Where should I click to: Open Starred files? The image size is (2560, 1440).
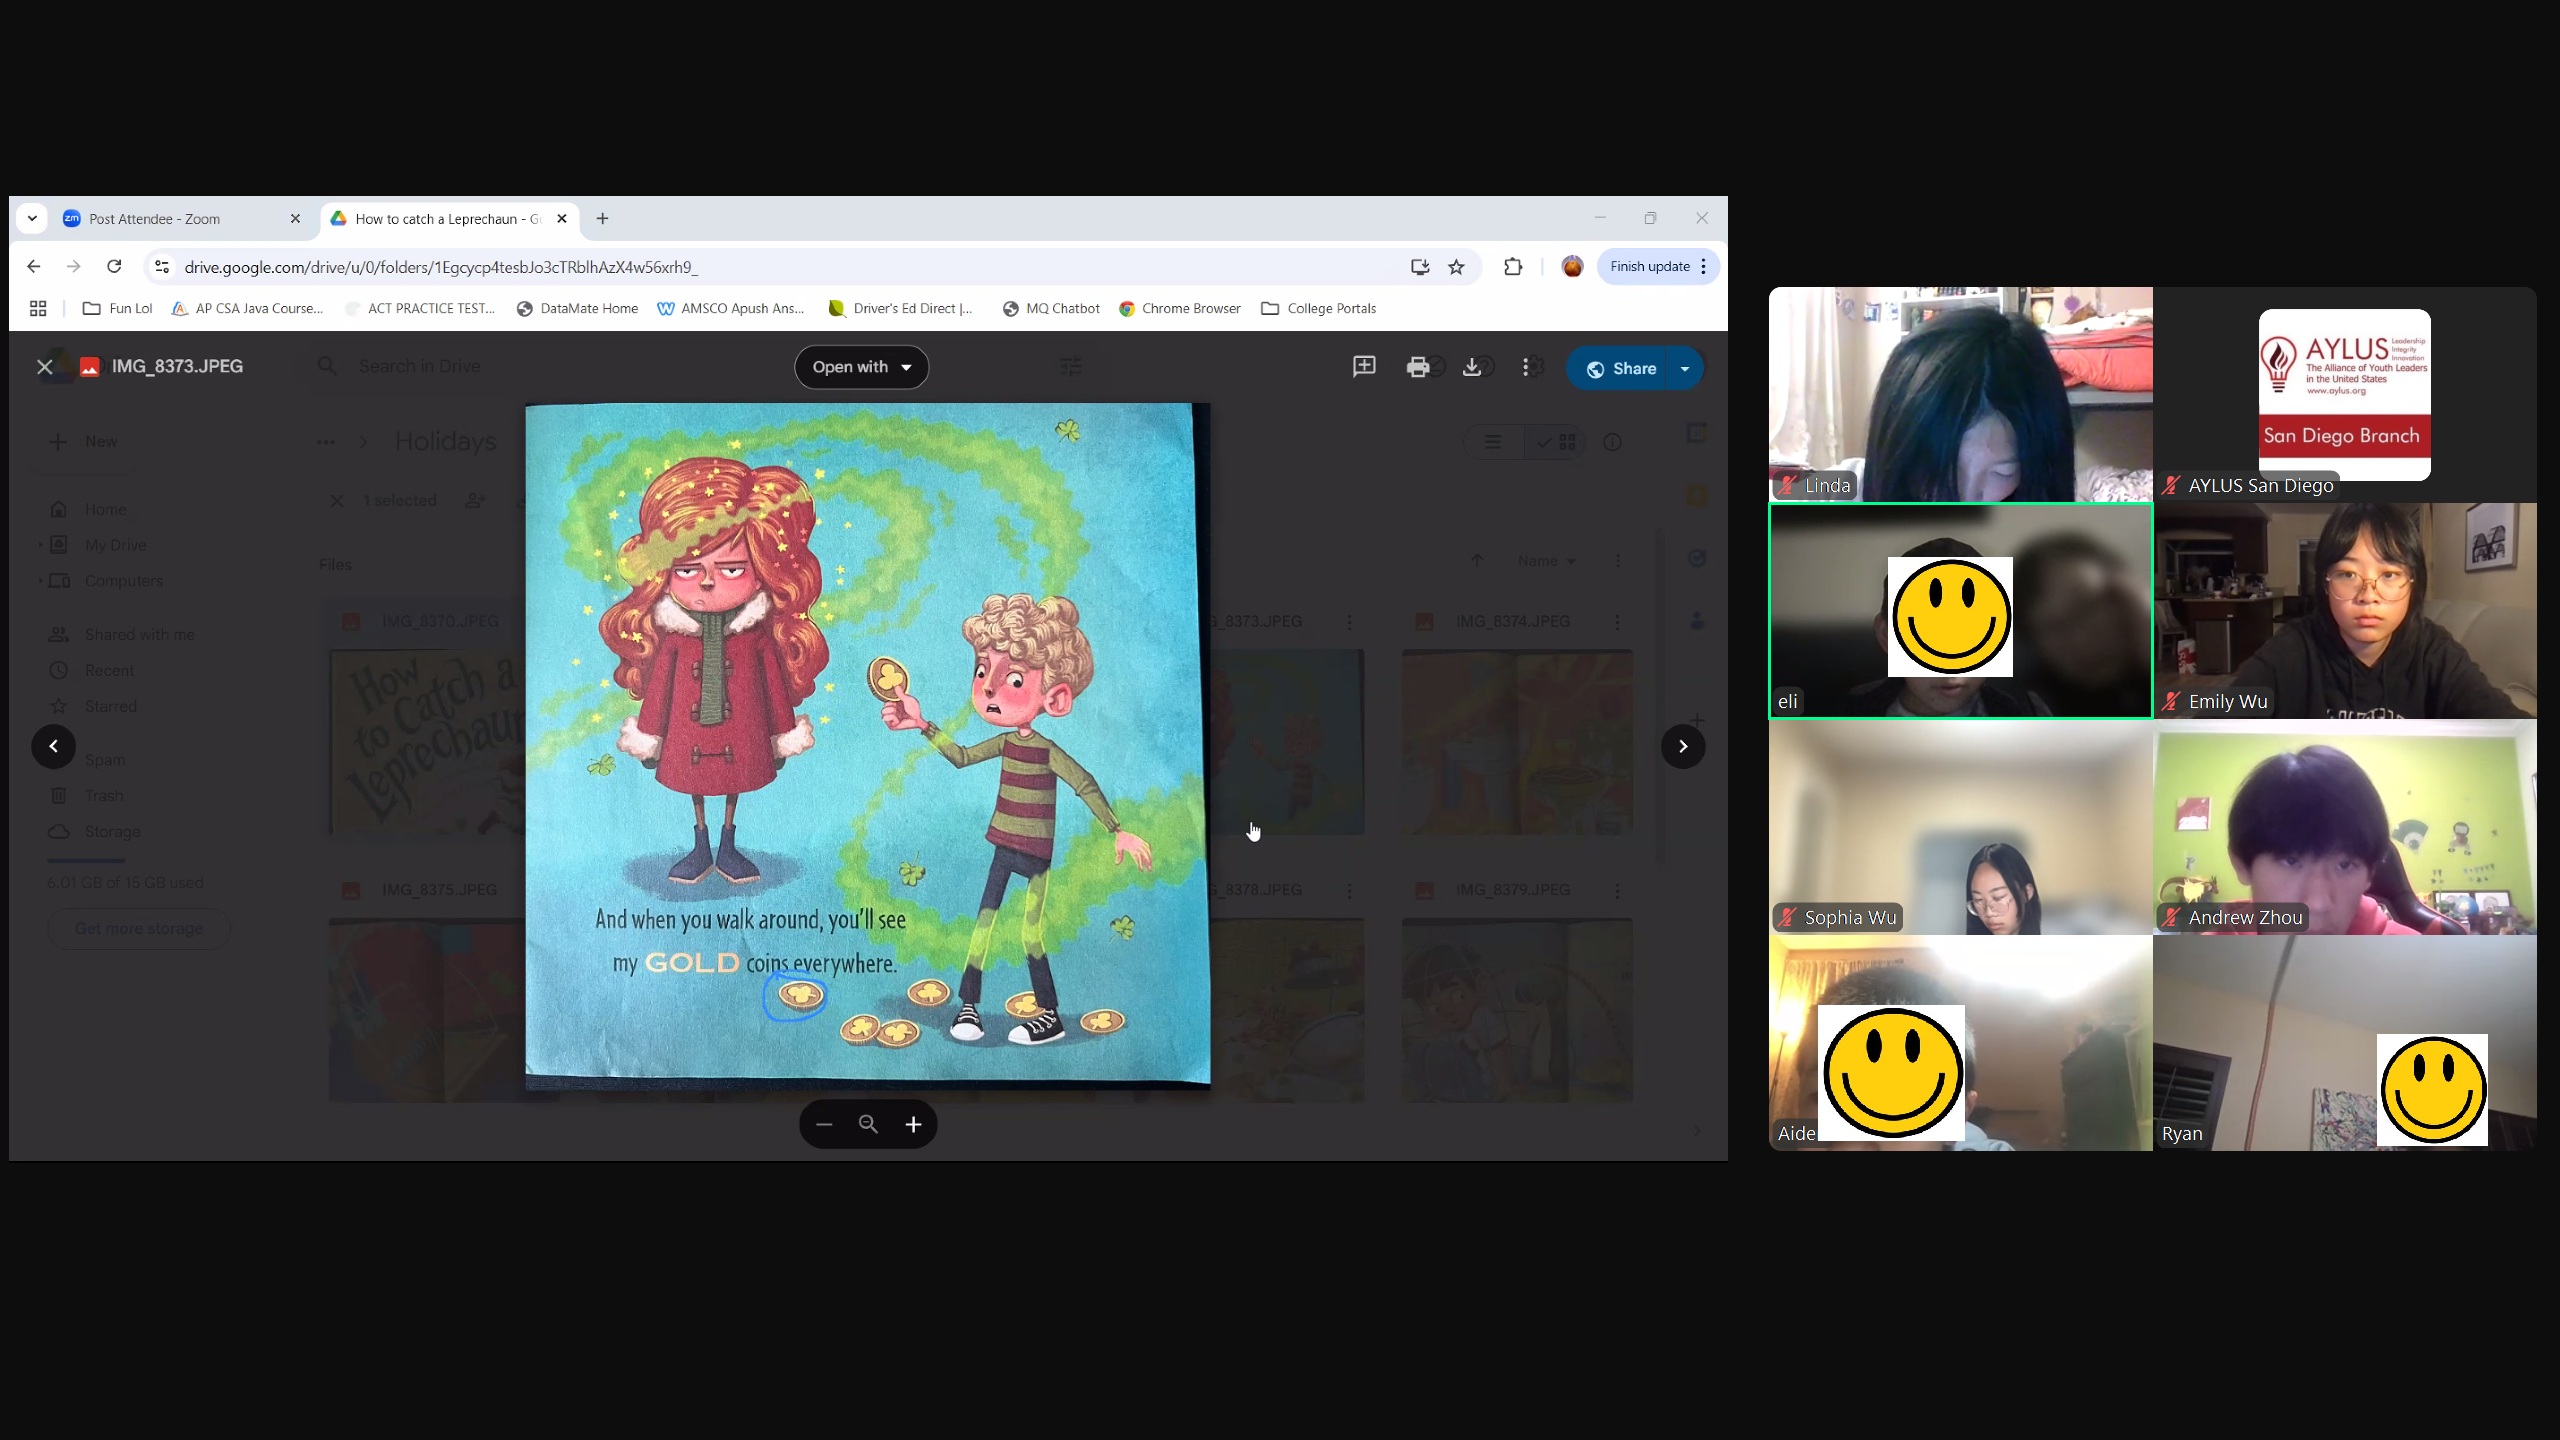click(x=93, y=707)
